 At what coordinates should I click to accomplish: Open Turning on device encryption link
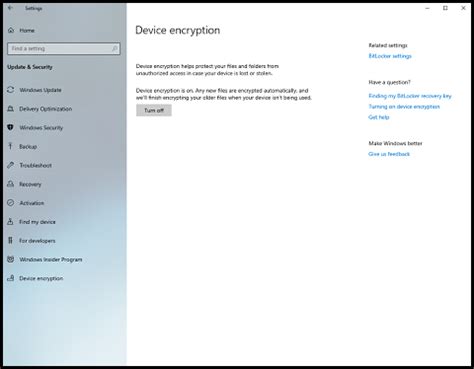404,107
